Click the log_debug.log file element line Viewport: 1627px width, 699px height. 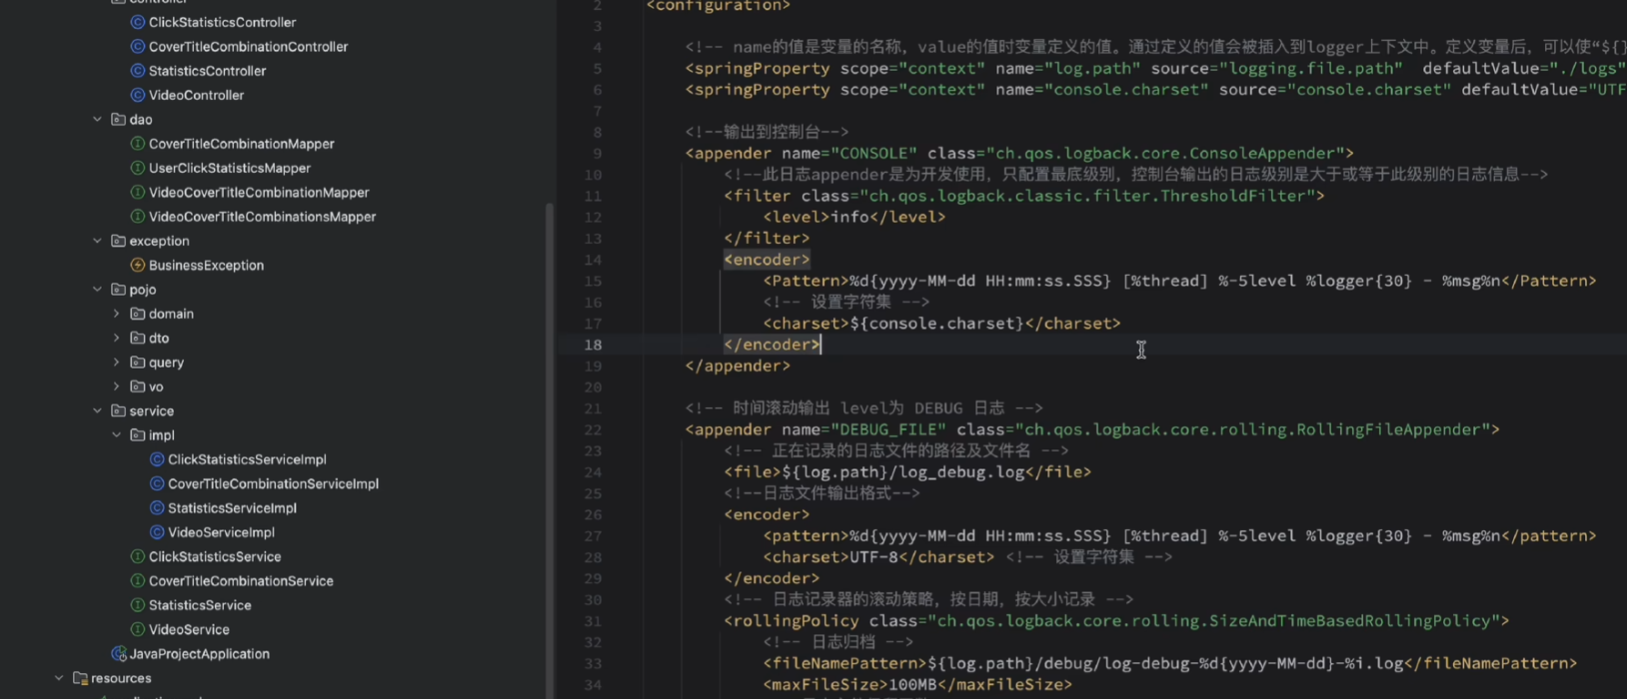tap(908, 472)
